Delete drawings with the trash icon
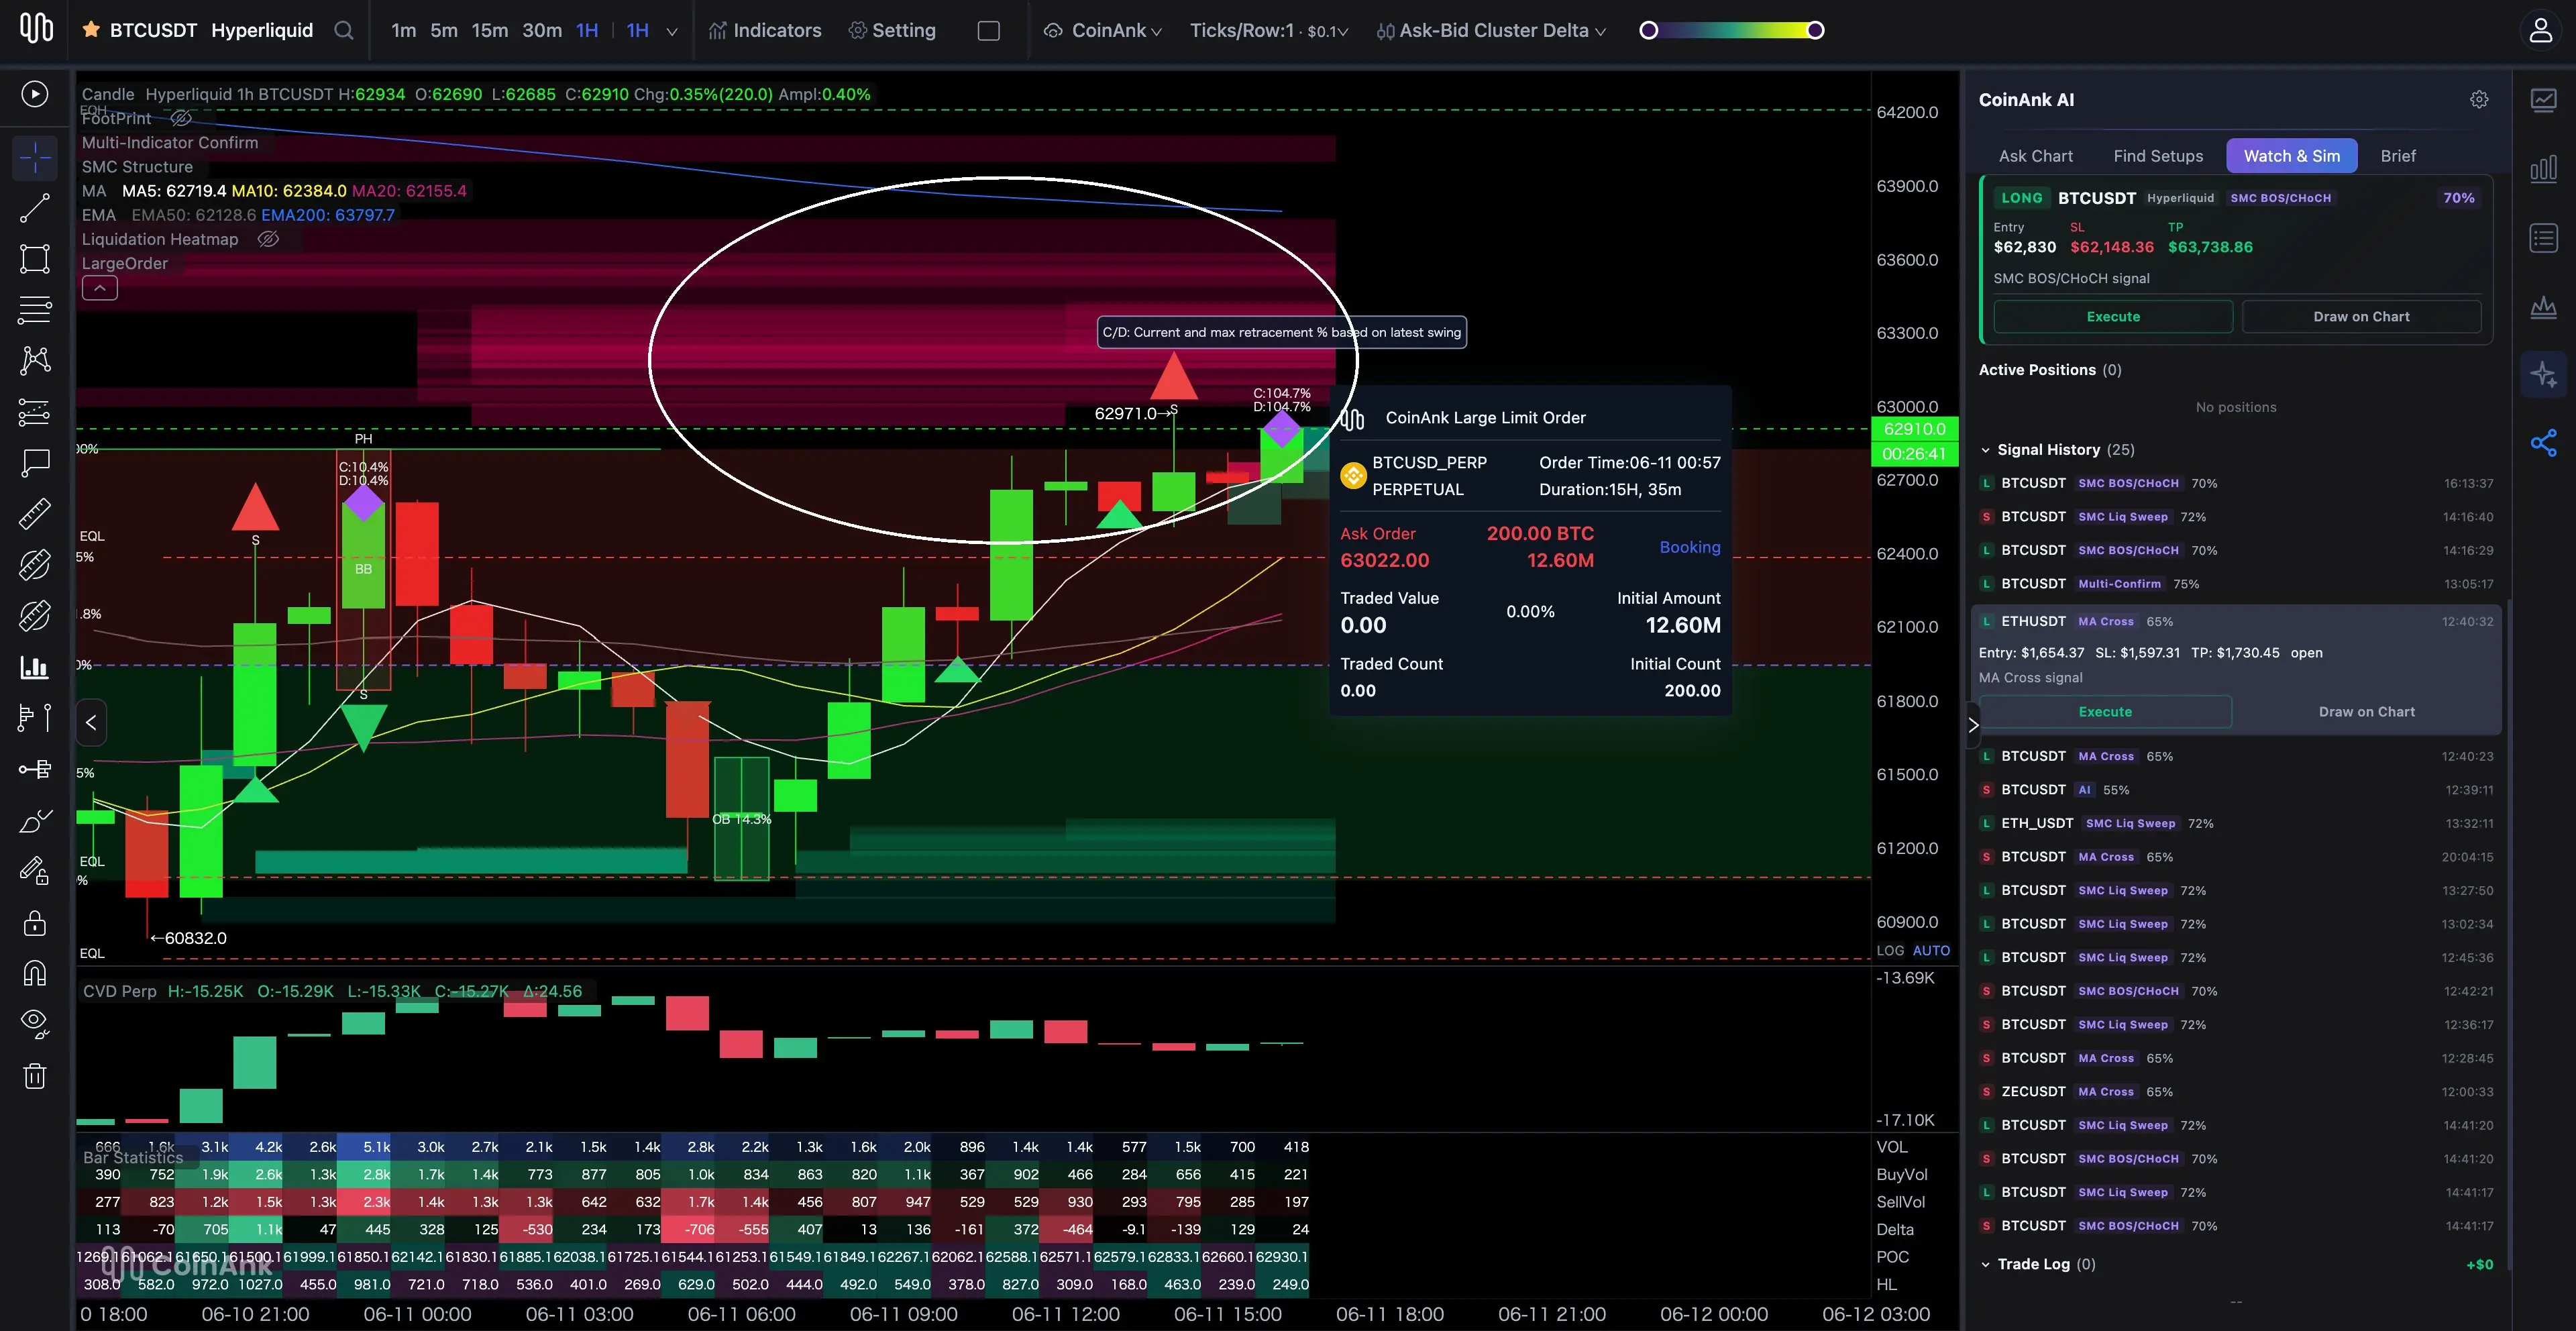 click(35, 1076)
